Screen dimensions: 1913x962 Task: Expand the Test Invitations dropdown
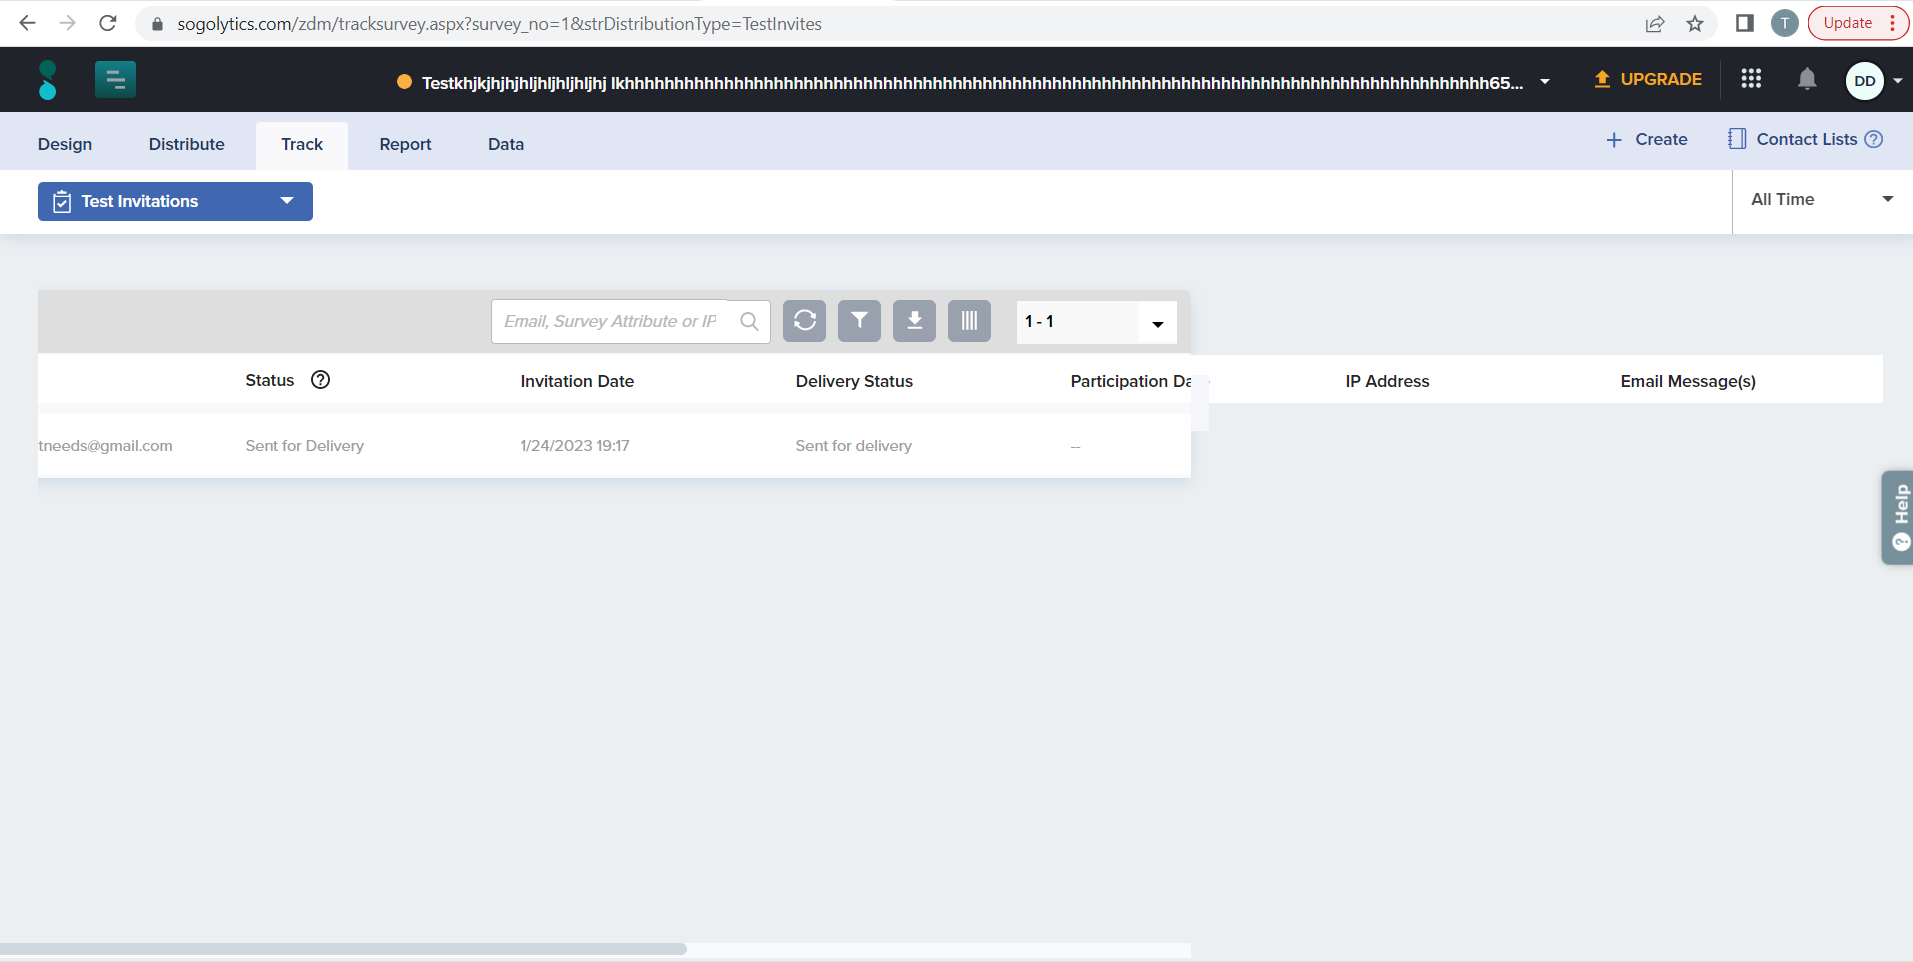click(x=175, y=201)
